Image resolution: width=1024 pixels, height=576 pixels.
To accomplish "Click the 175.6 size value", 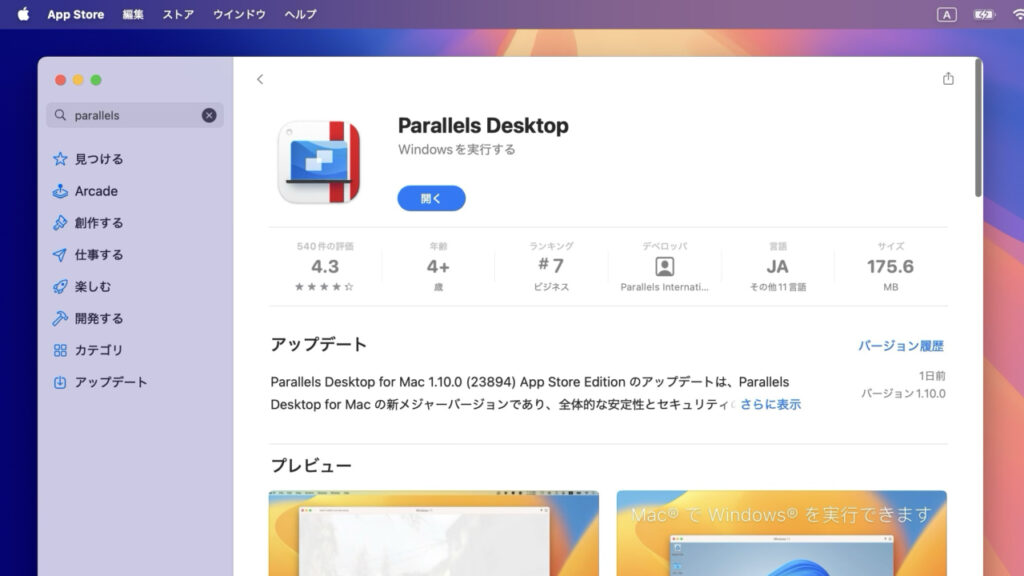I will tap(890, 266).
